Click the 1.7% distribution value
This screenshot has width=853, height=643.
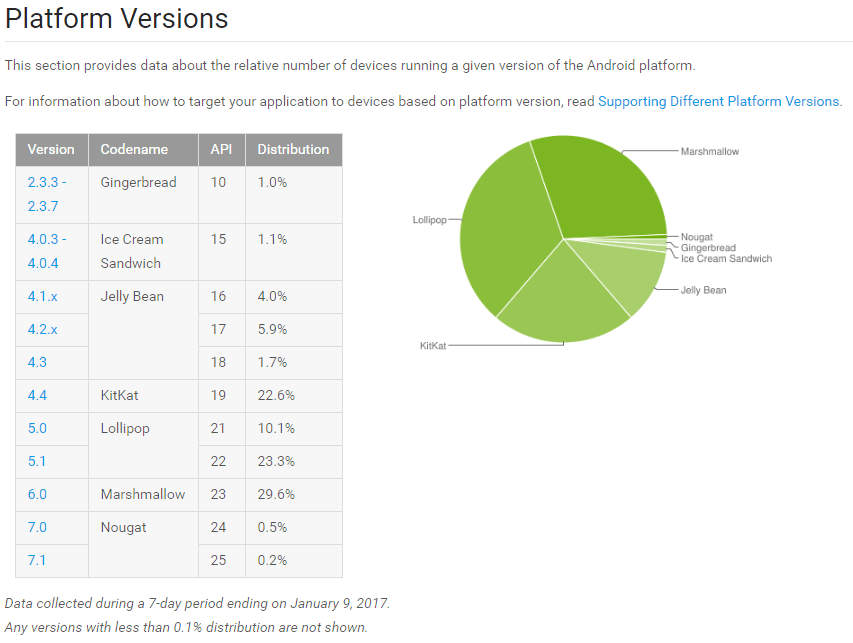coord(272,362)
